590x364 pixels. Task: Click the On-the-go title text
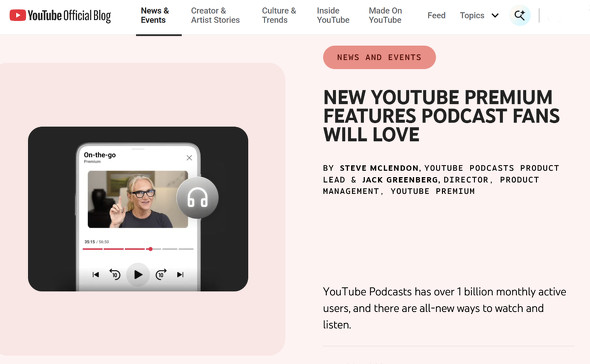[100, 155]
